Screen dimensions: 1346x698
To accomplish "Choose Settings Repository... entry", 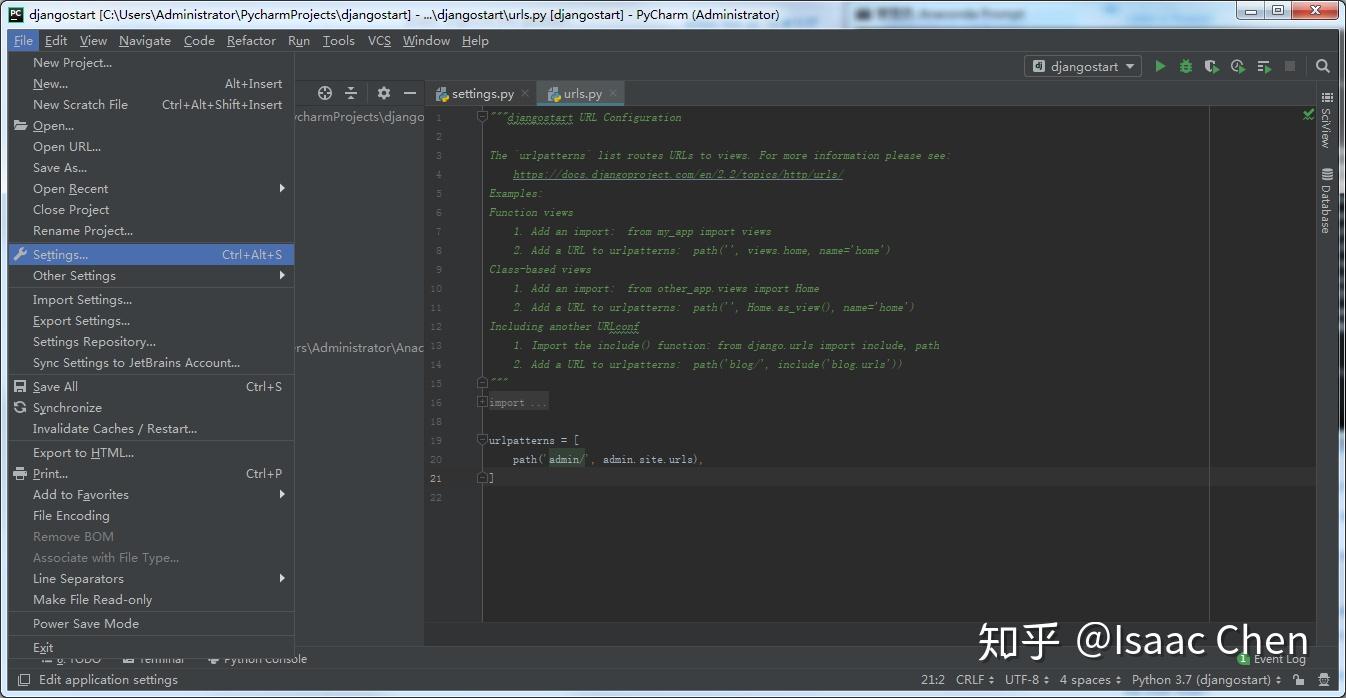I will tap(151, 342).
